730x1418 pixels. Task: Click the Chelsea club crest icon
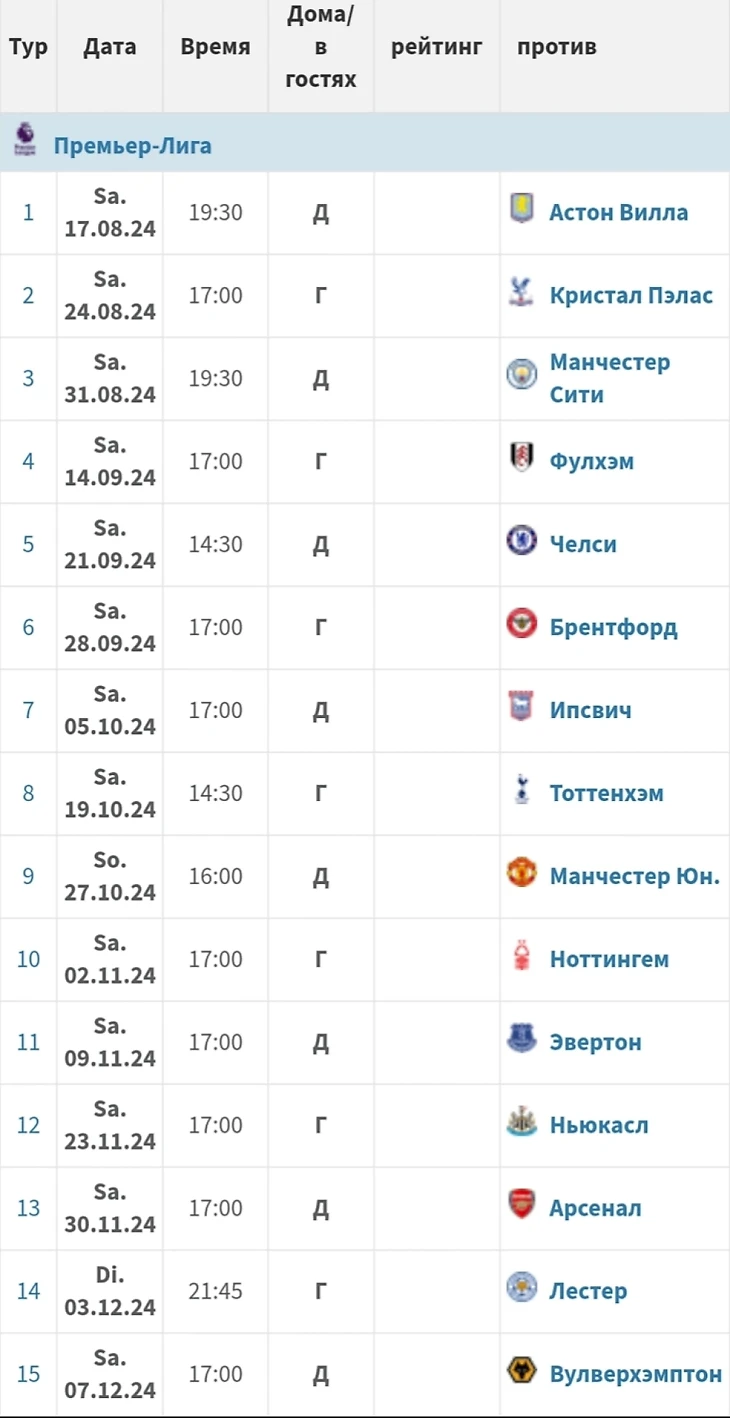pos(521,541)
